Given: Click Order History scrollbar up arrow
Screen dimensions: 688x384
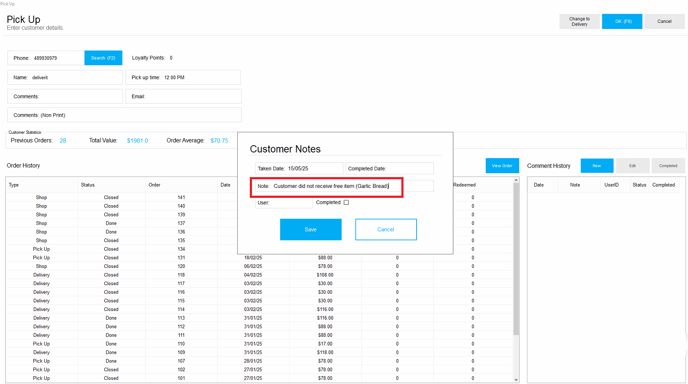Looking at the screenshot, I should (x=516, y=180).
